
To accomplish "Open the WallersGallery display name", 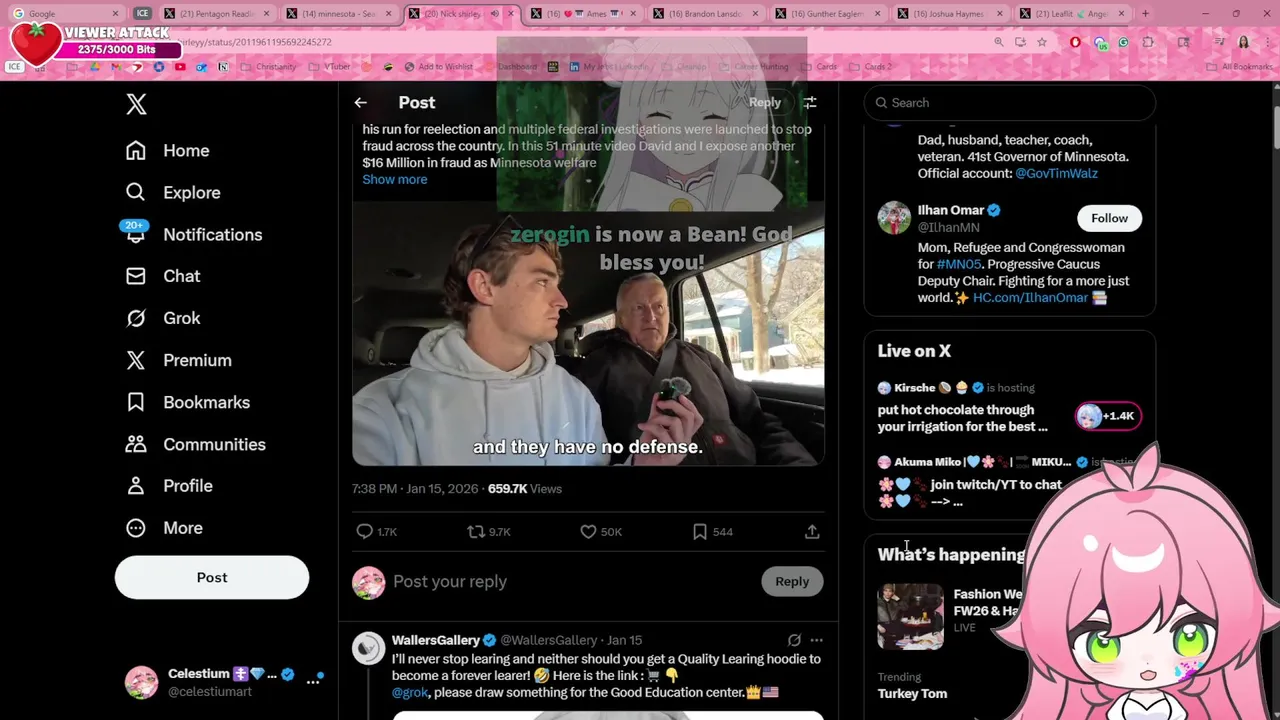I will [436, 640].
